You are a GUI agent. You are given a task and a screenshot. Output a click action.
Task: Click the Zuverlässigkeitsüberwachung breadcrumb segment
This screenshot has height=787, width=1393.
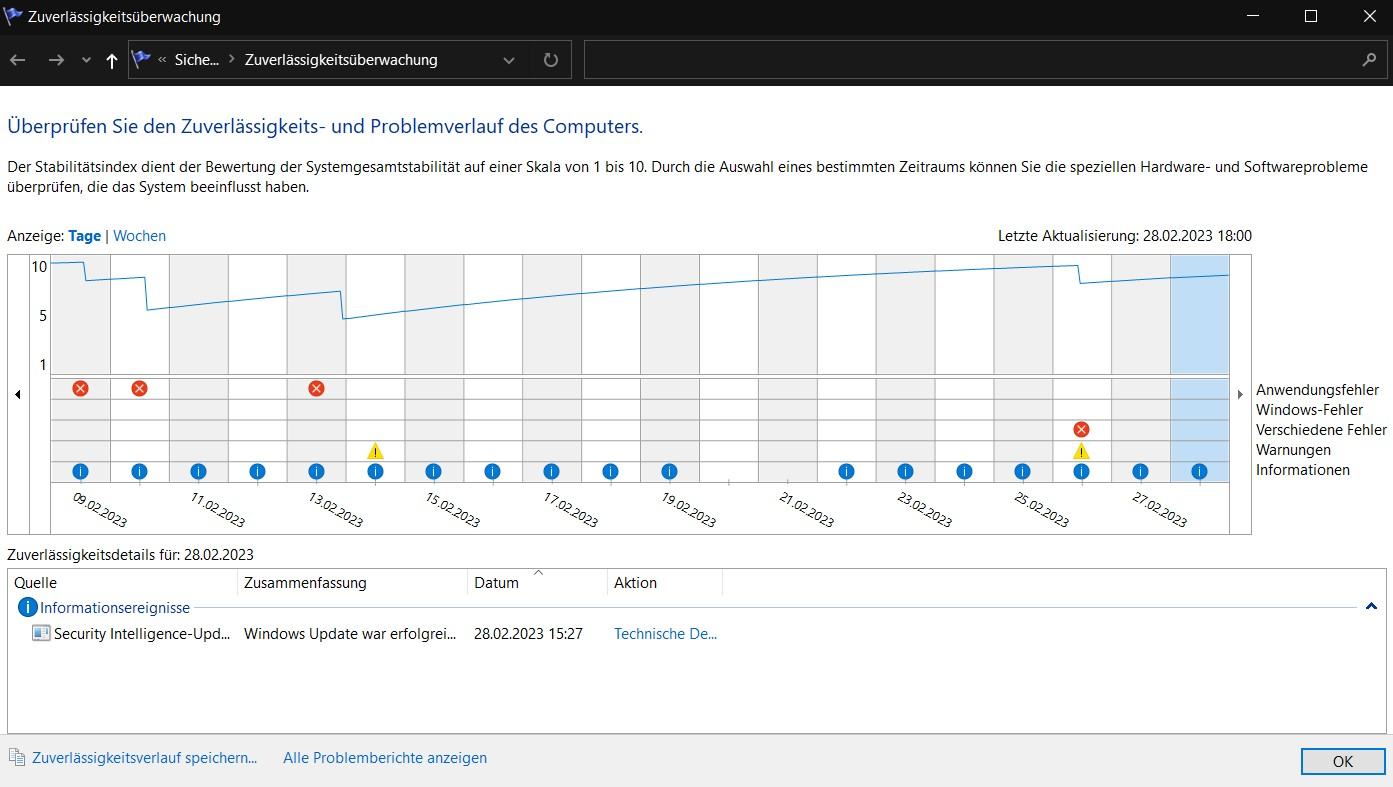(341, 60)
